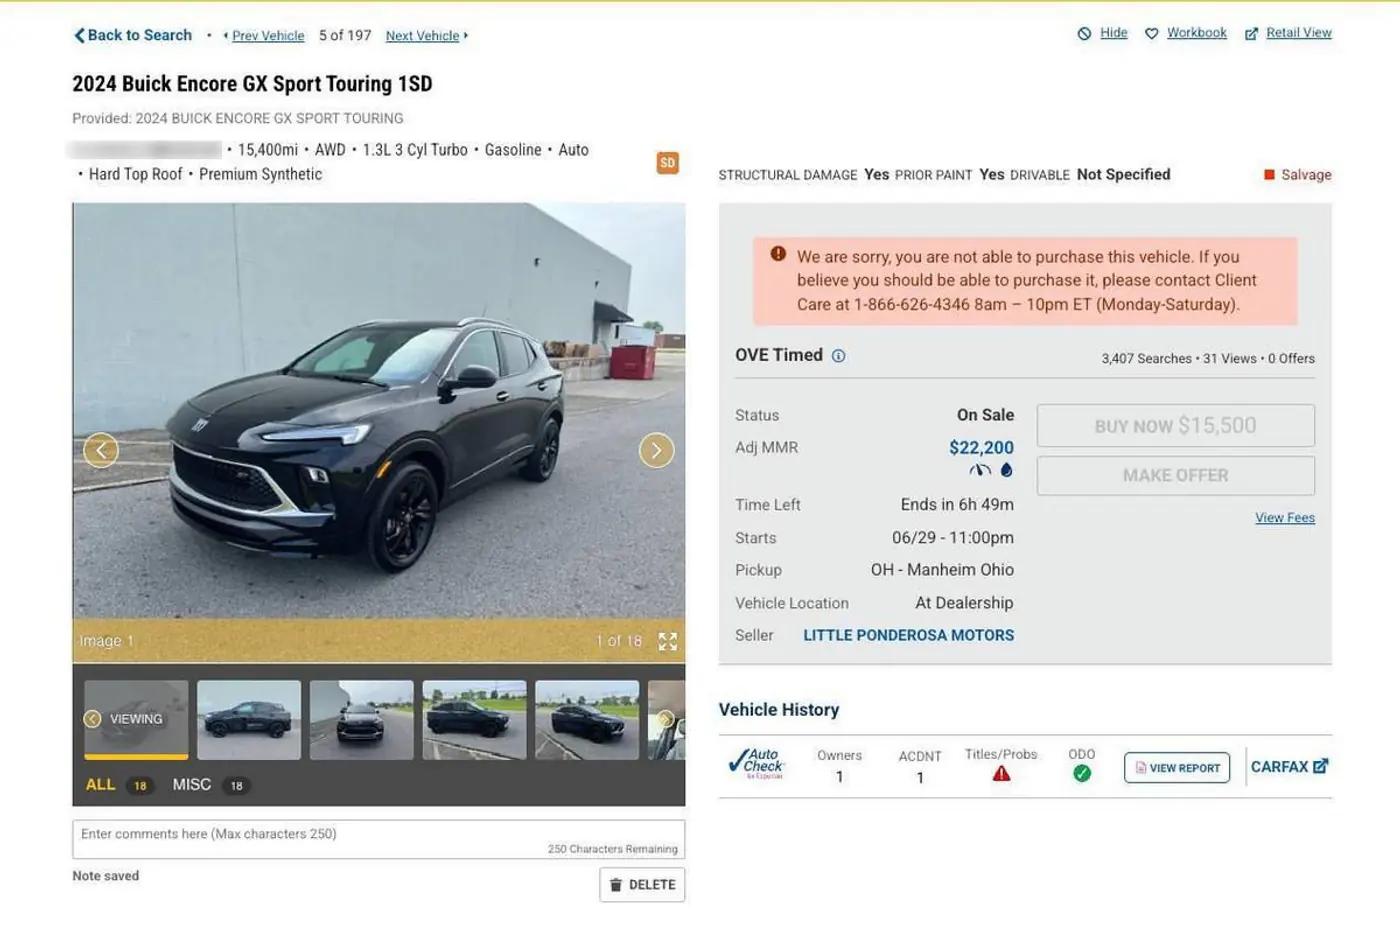Open Retail View external link icon
Image resolution: width=1400 pixels, height=926 pixels.
tap(1251, 34)
